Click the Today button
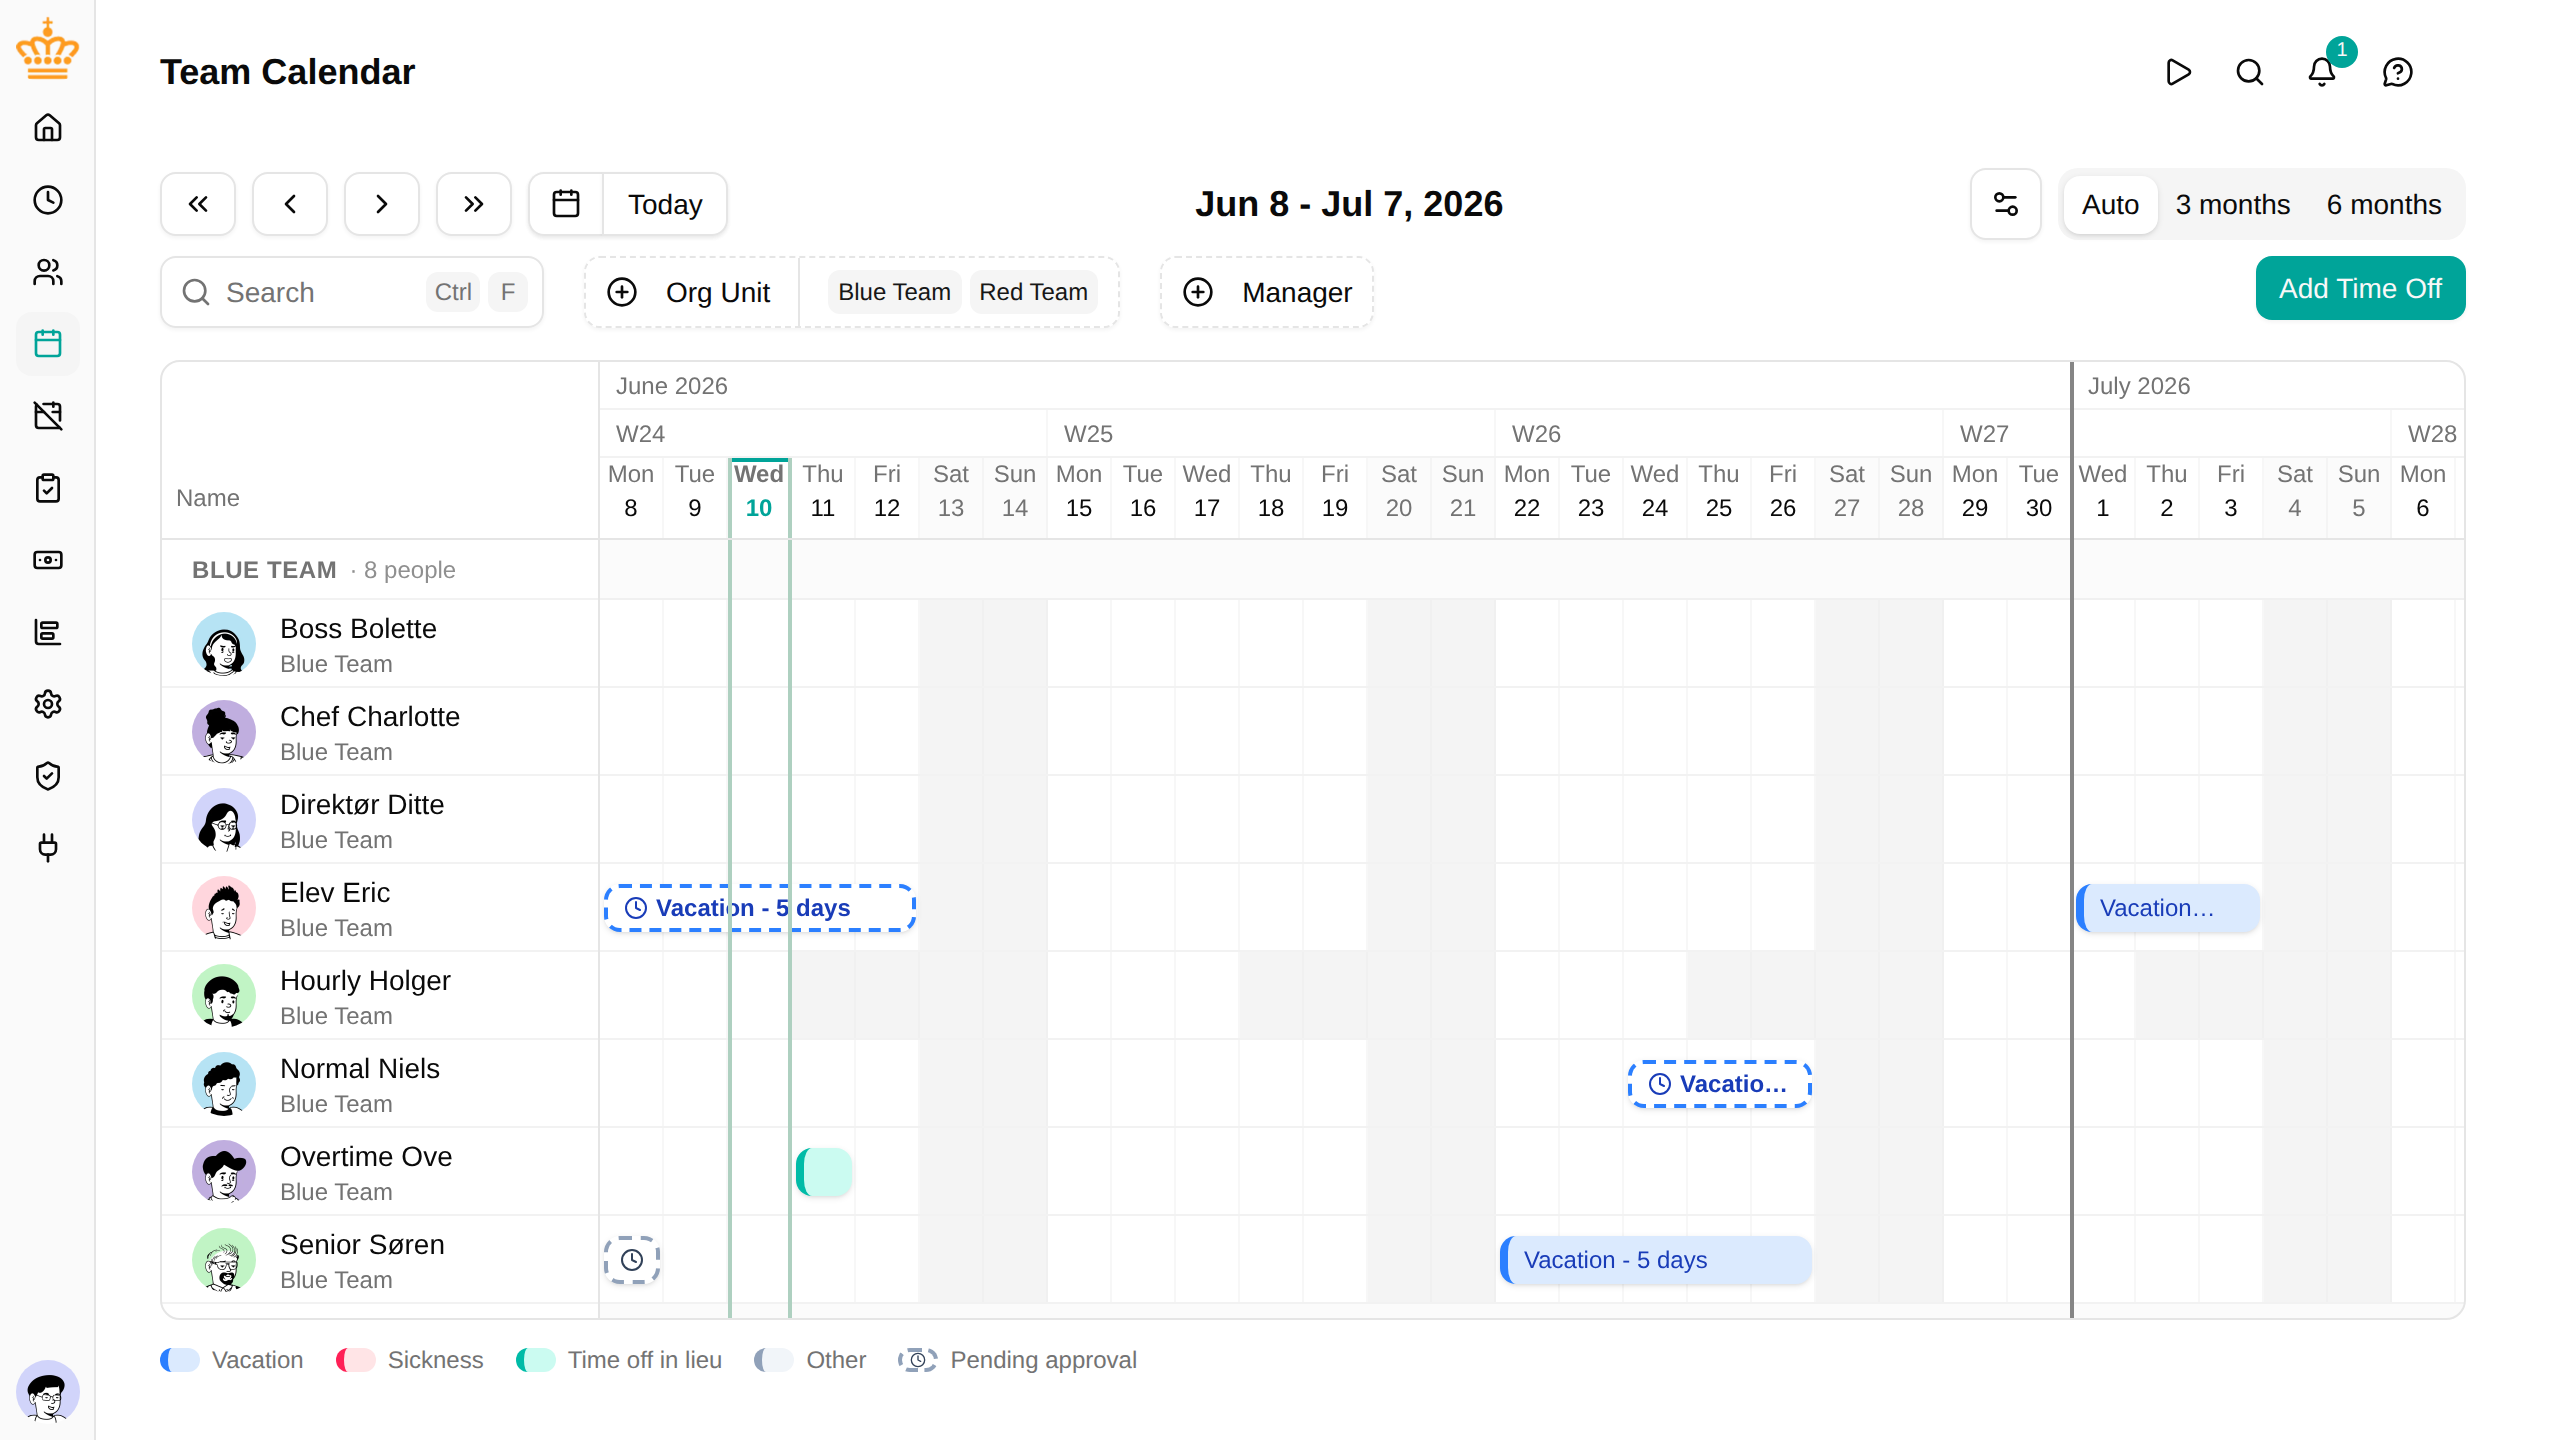The width and height of the screenshot is (2560, 1440). [x=665, y=204]
